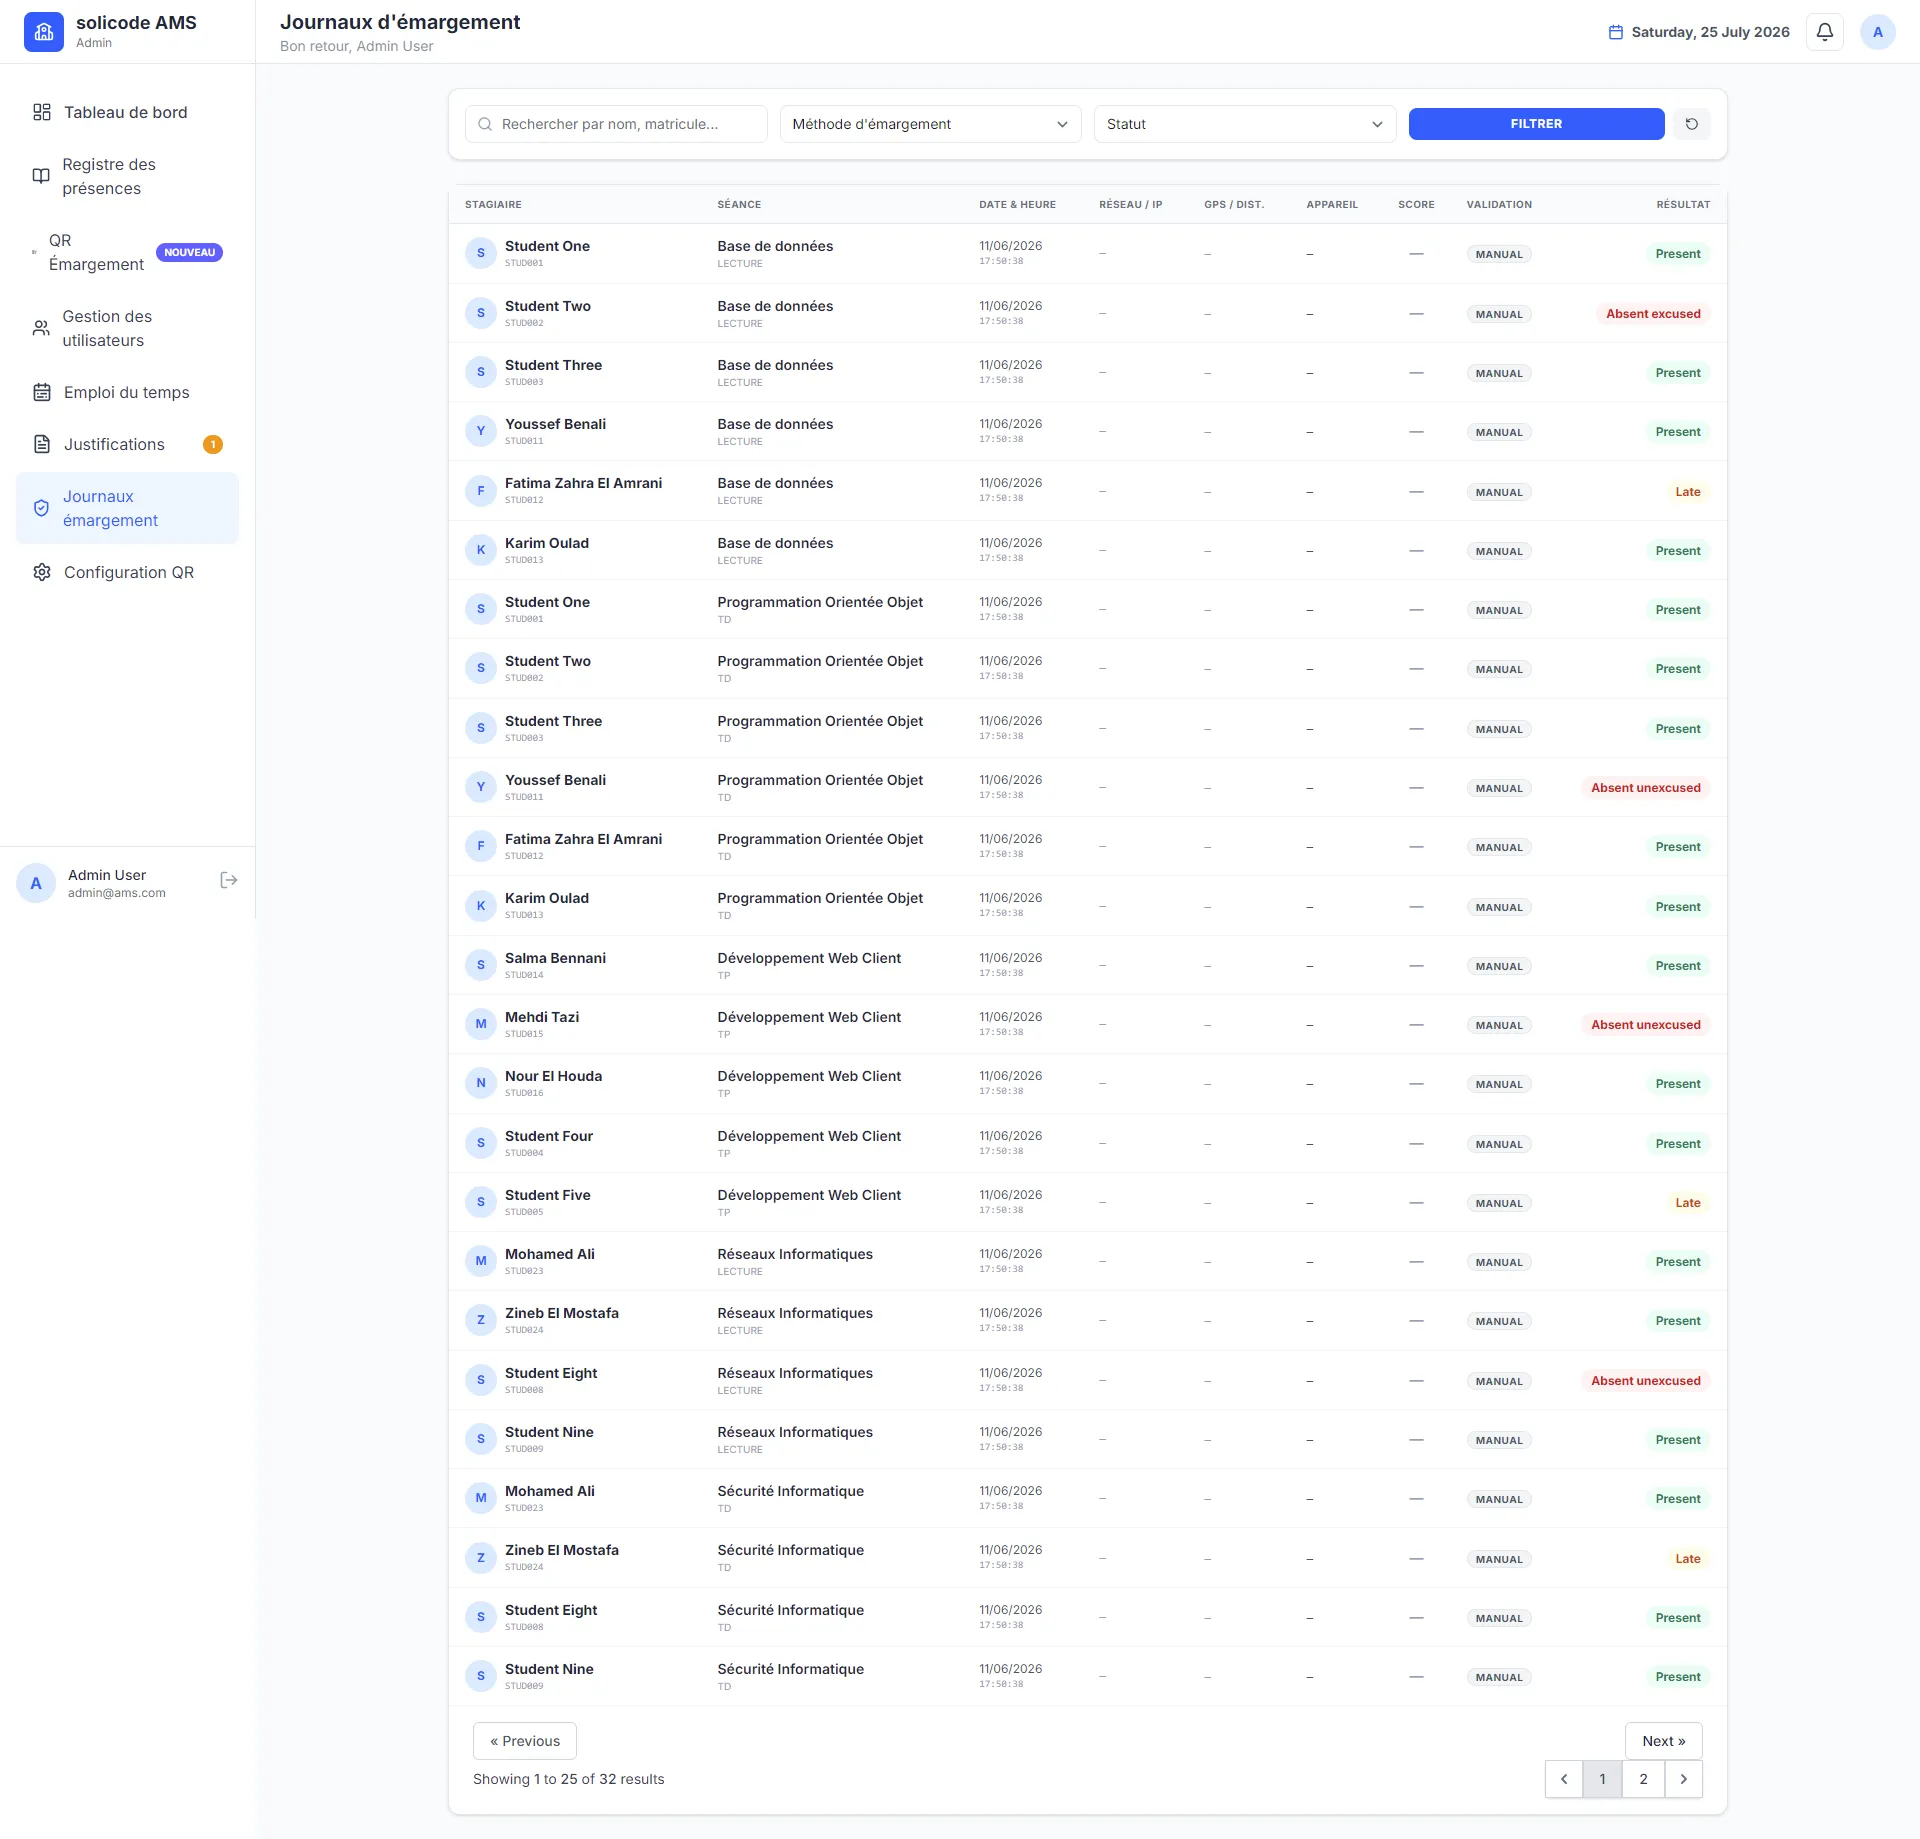Click Salma Bennani's avatar initial

click(481, 965)
